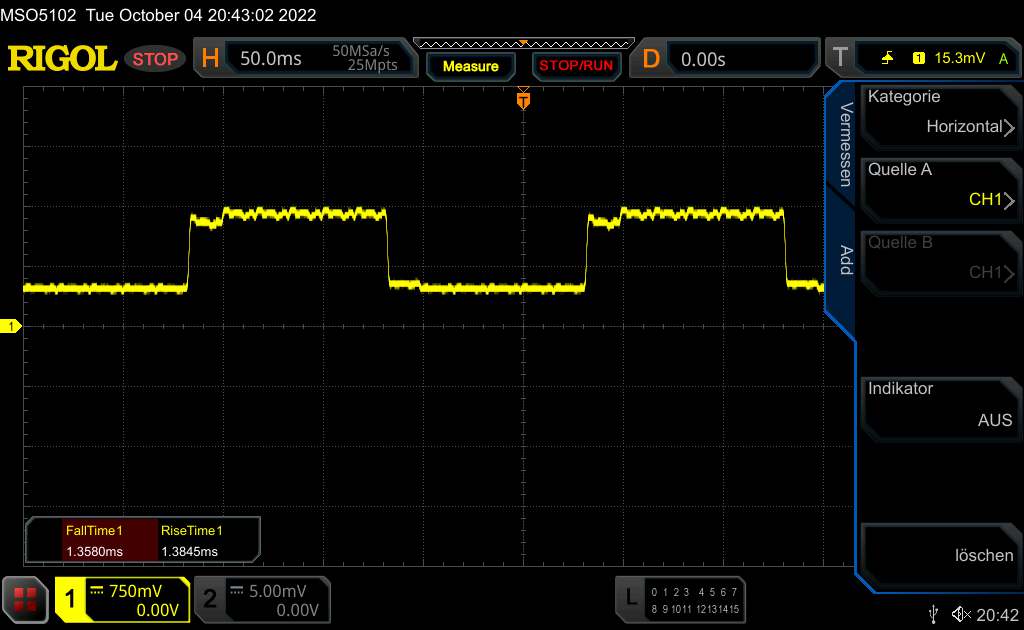Select the grey channel 2 number badge
The height and width of the screenshot is (630, 1024).
point(210,599)
